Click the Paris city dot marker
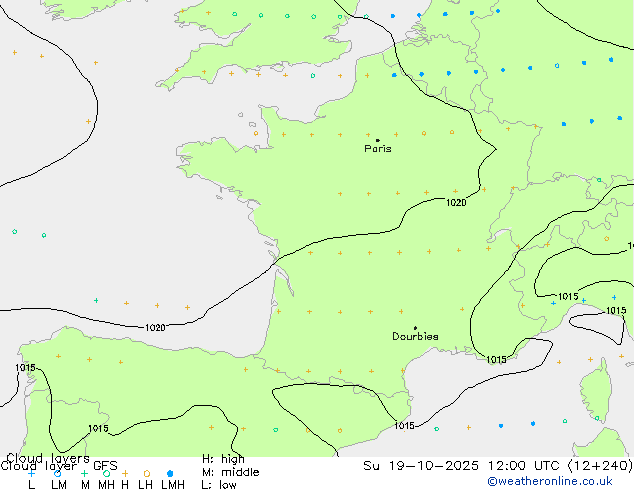Viewport: 634px width, 490px height. 378,140
